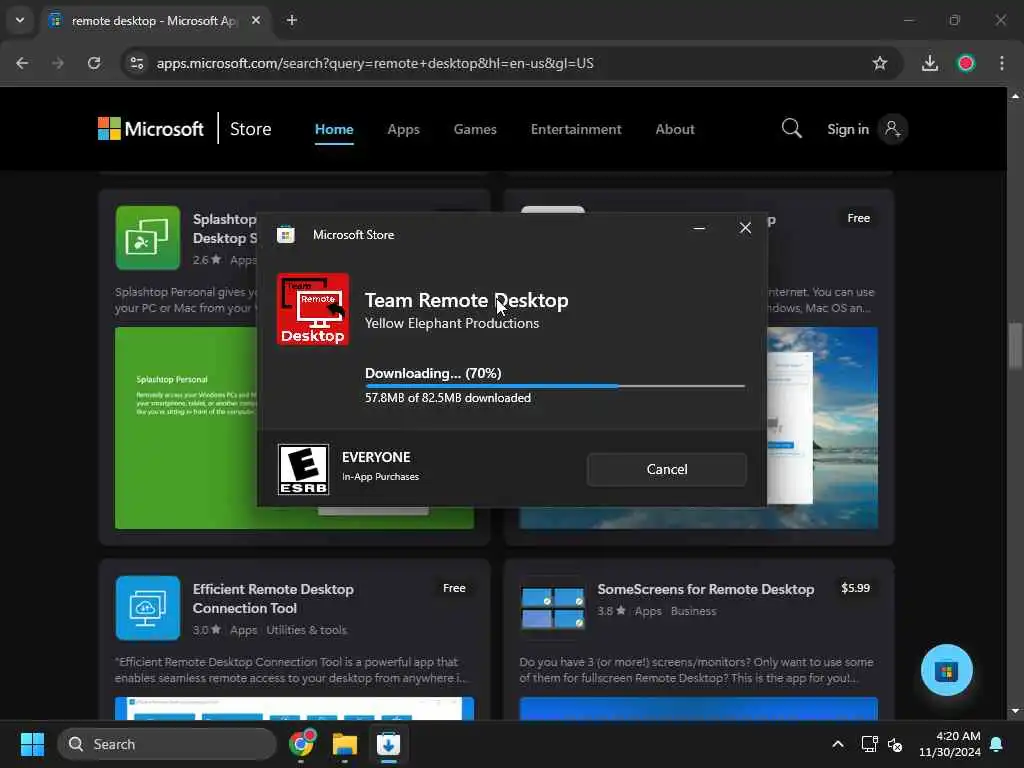Viewport: 1024px width, 768px height.
Task: Click the download progress bar
Action: [554, 386]
